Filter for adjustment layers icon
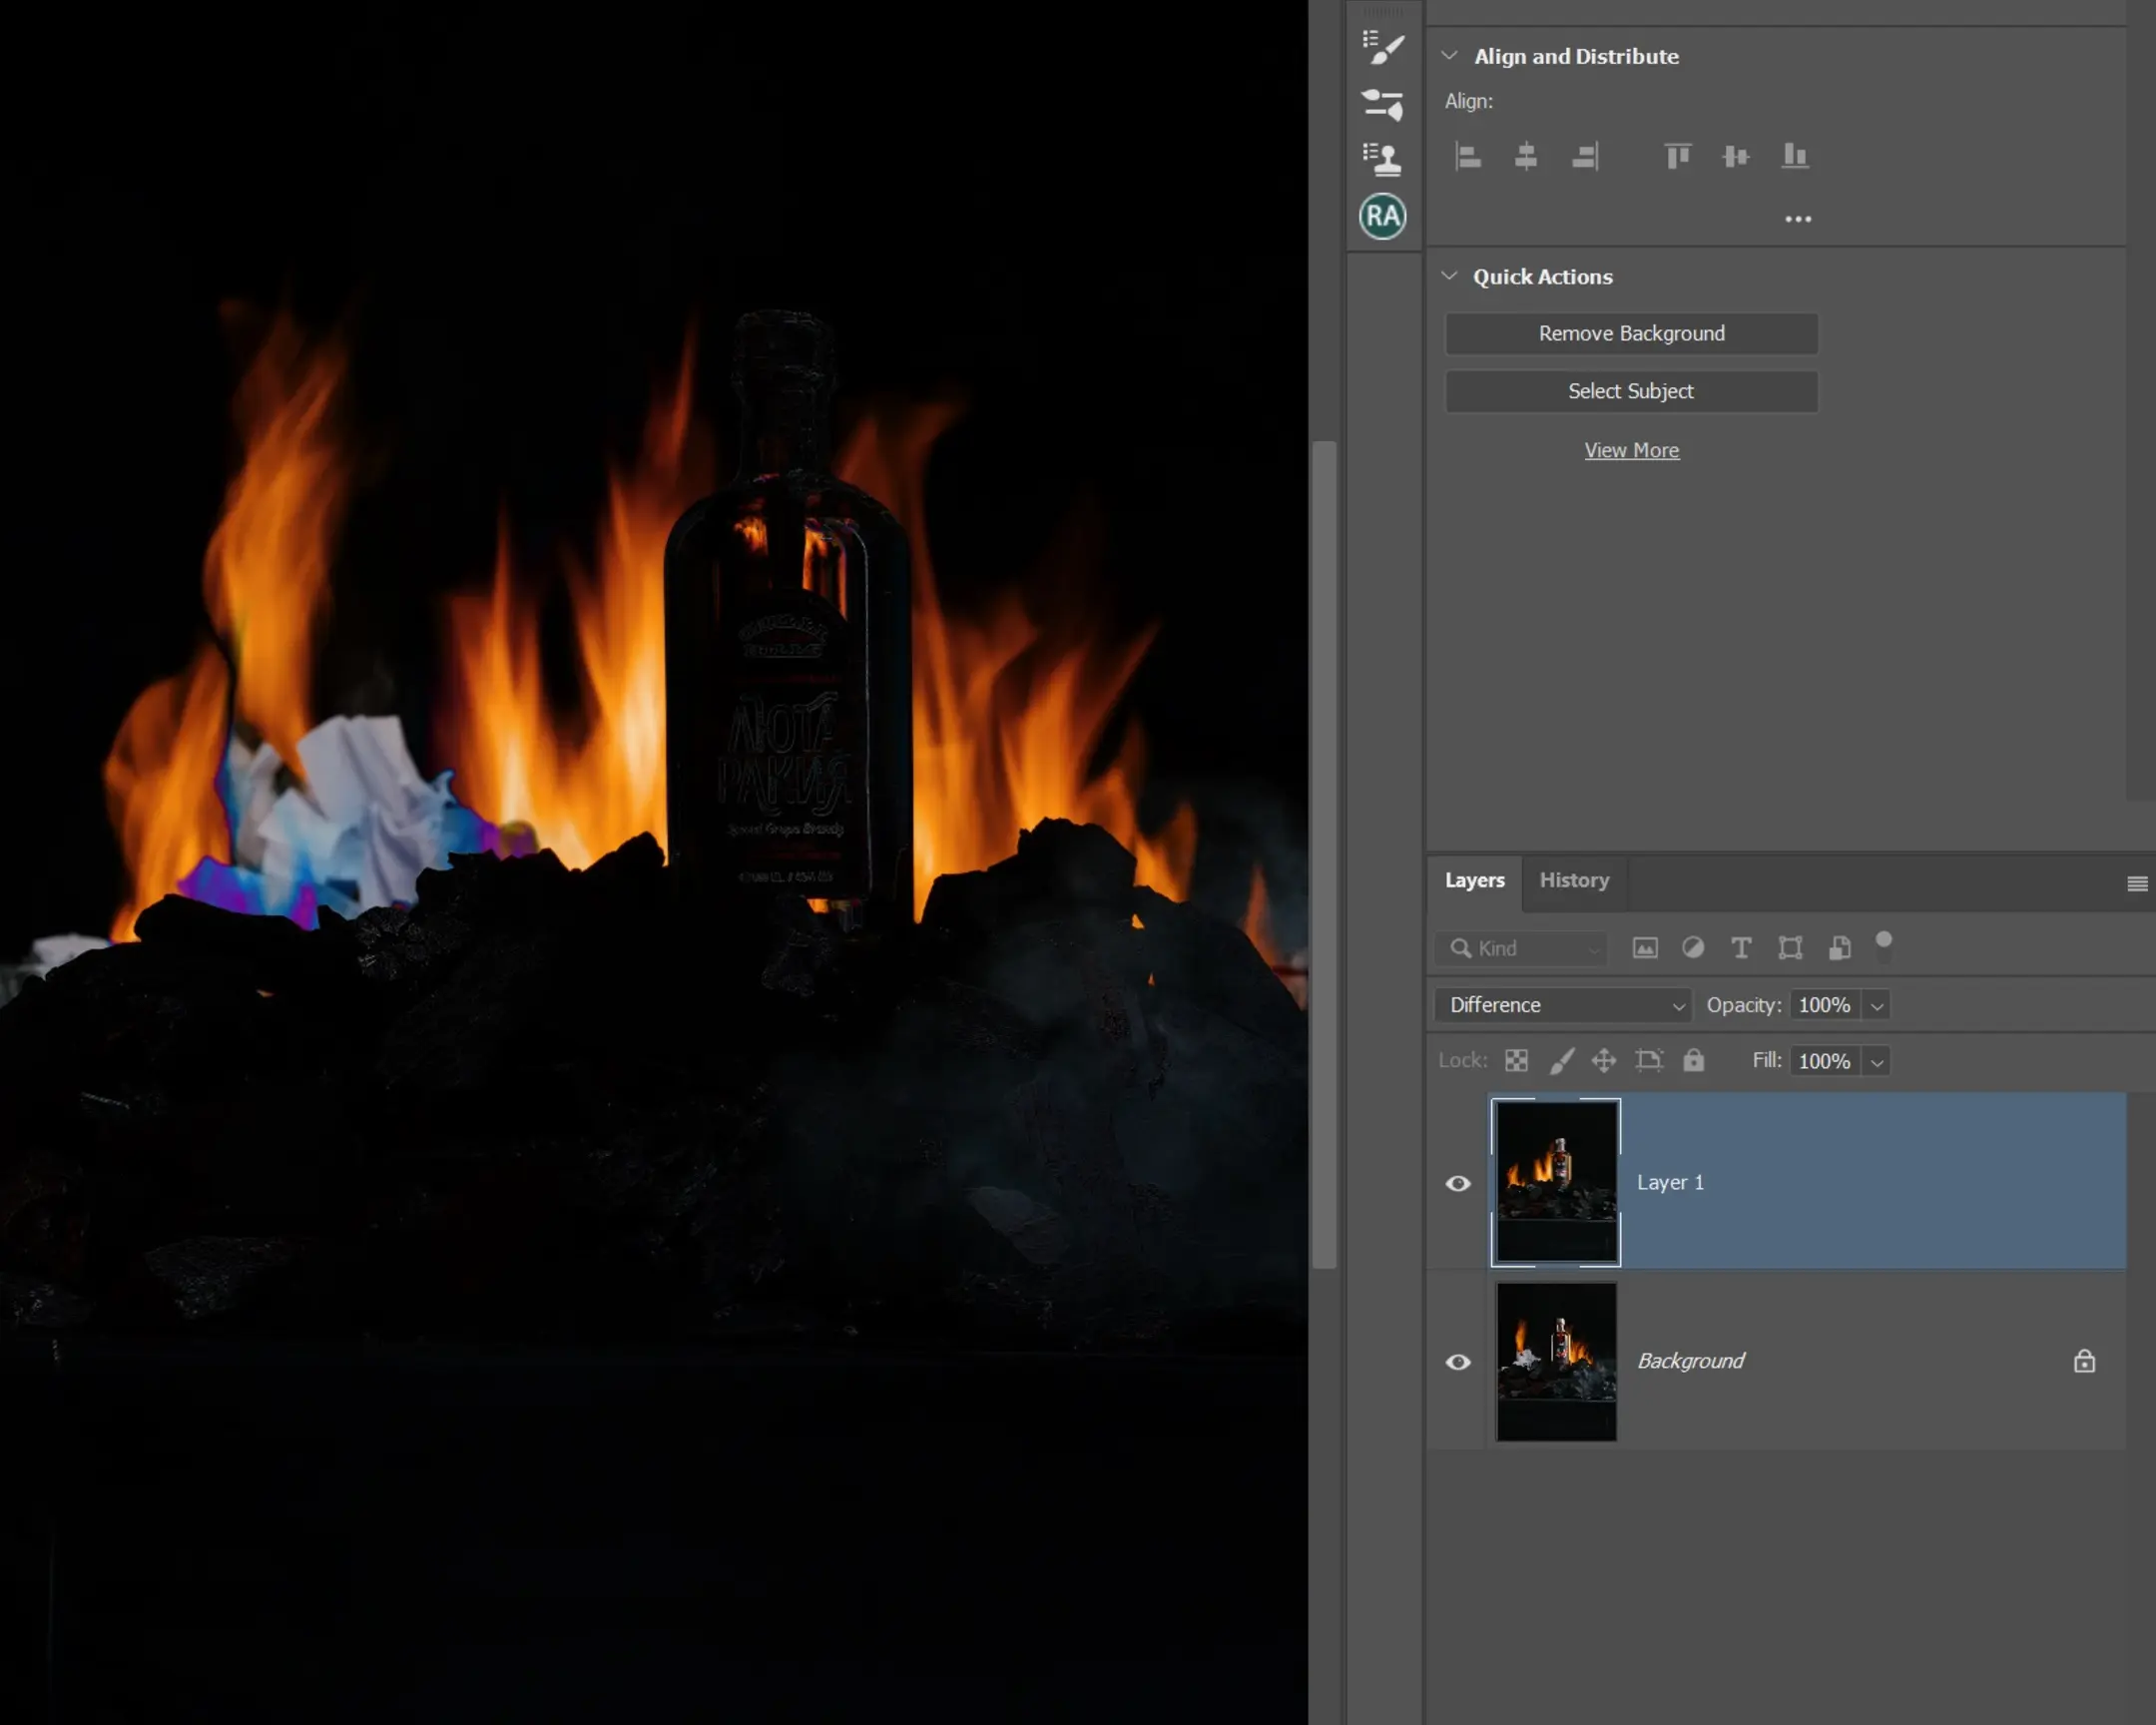This screenshot has width=2156, height=1725. coord(1693,948)
